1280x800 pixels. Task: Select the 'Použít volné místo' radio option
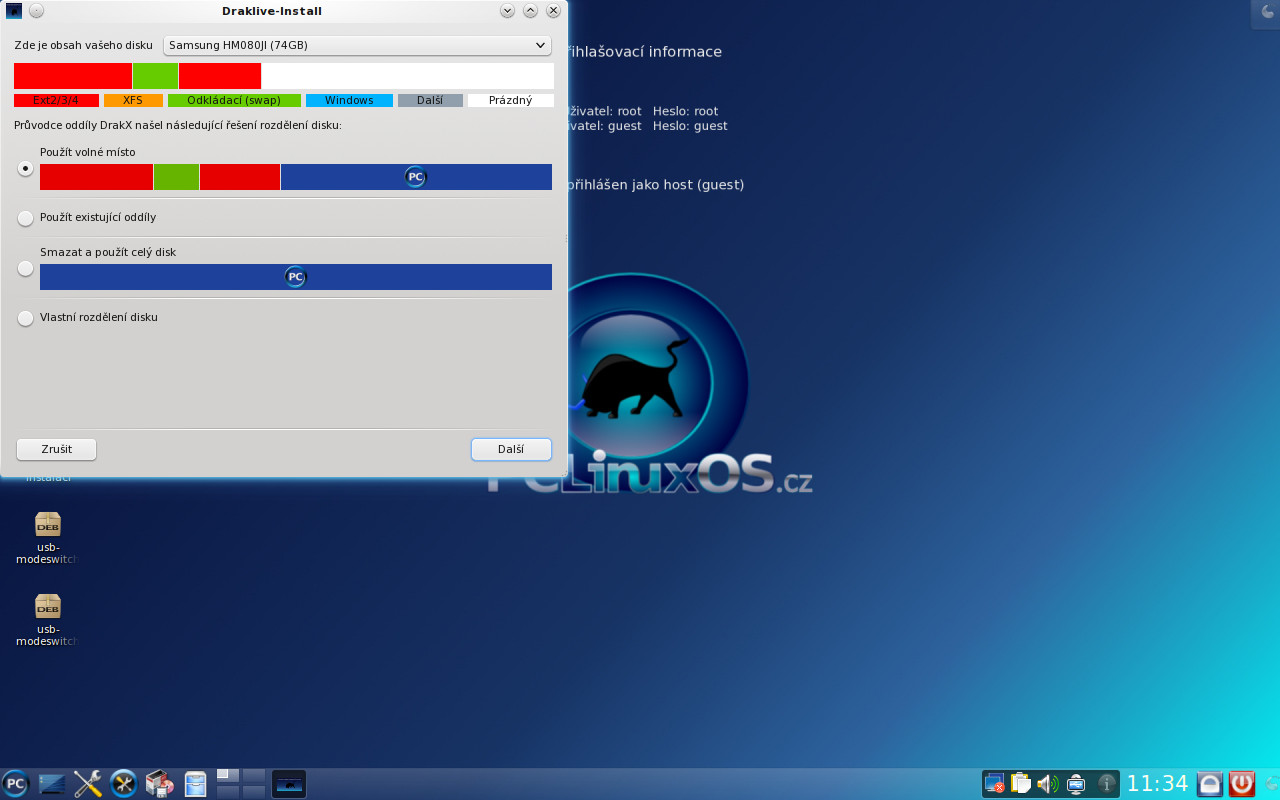pos(26,168)
